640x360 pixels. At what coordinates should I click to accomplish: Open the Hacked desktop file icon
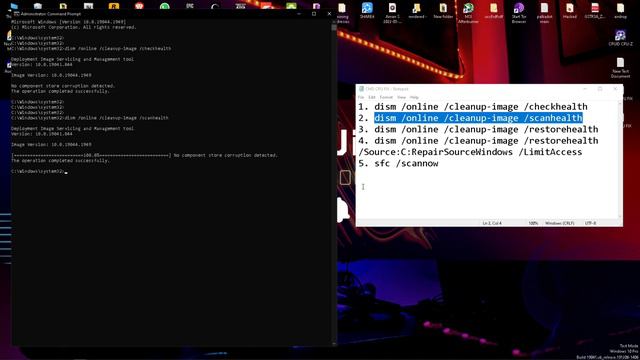tap(569, 11)
